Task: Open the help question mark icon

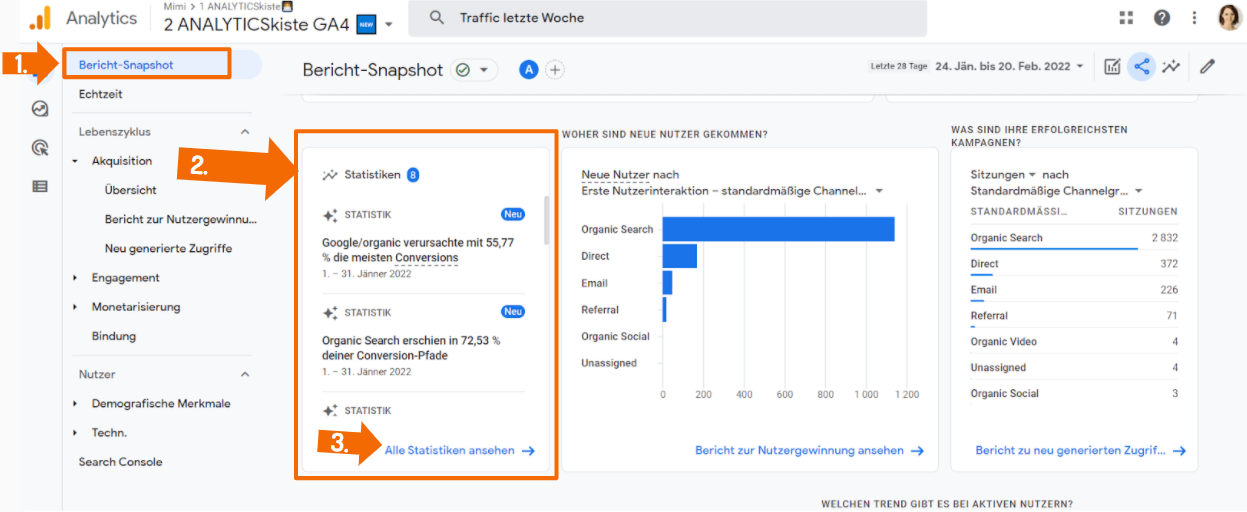Action: coord(1162,18)
